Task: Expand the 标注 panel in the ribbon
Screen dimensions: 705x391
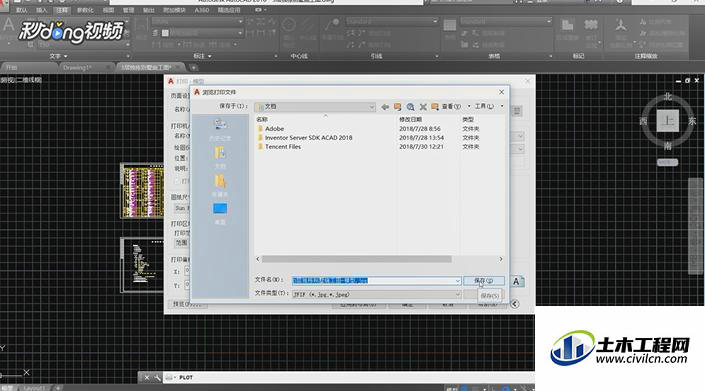Action: point(202,56)
